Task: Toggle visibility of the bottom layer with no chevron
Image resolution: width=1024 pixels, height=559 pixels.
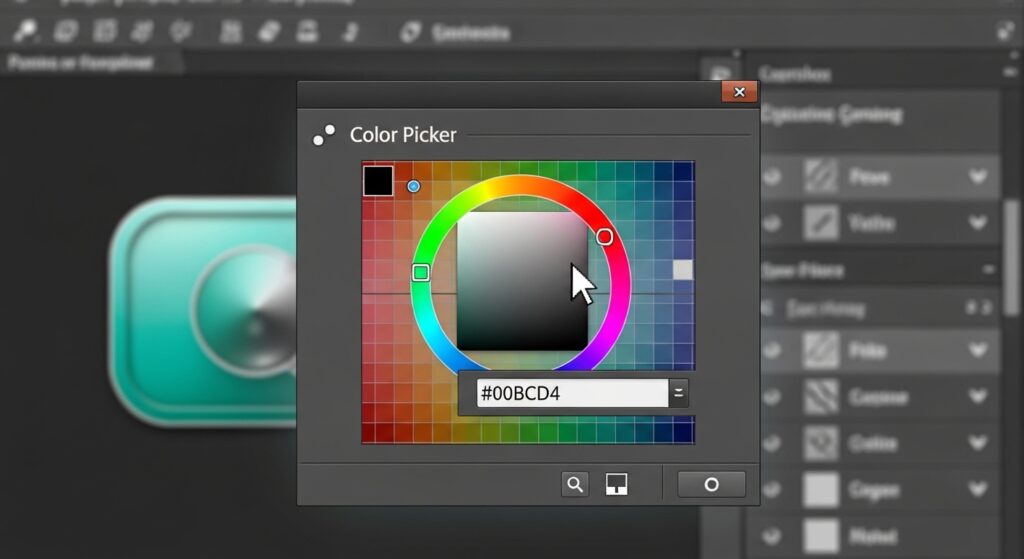Action: click(772, 536)
